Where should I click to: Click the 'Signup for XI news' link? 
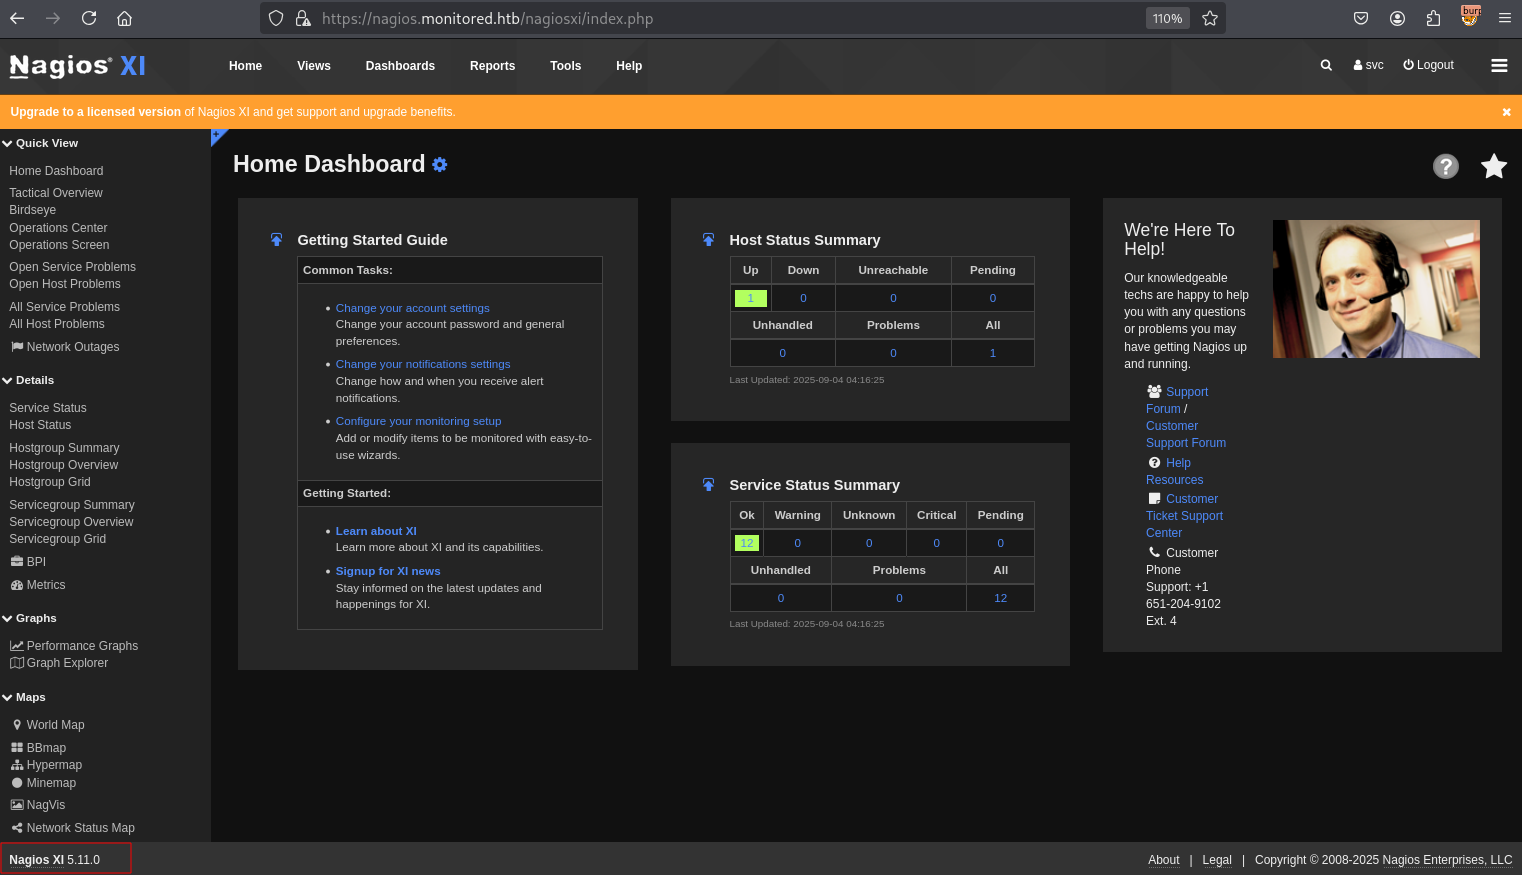pos(388,571)
